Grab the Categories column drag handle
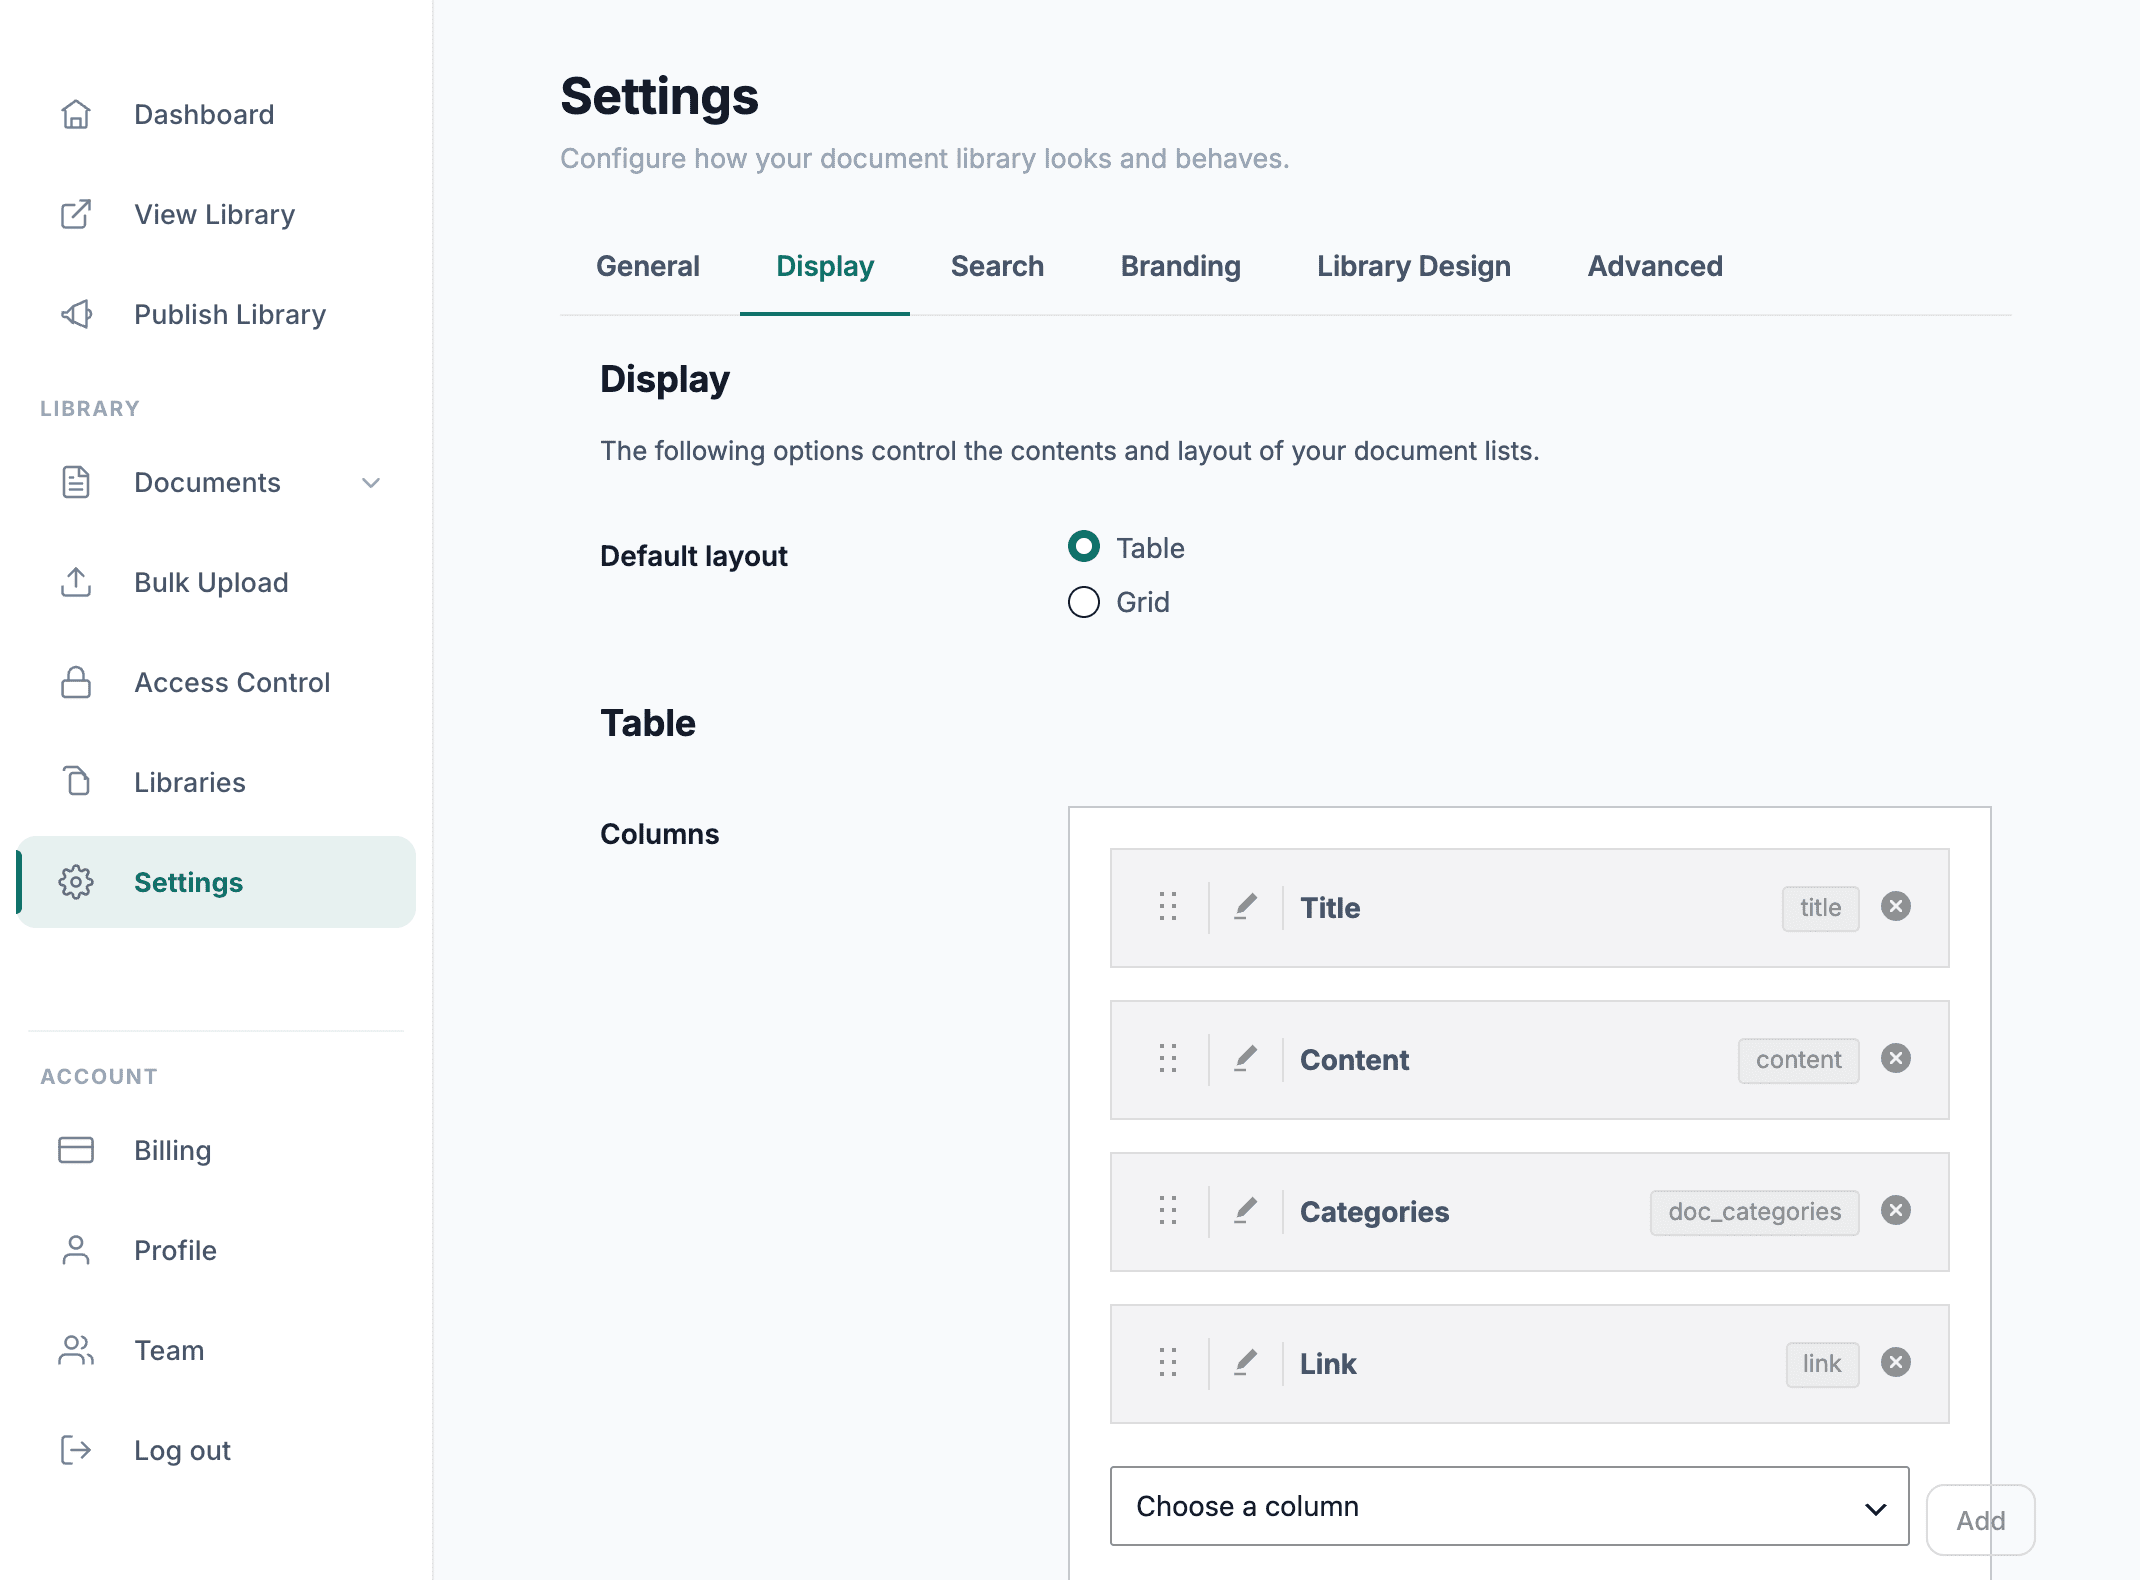2140x1580 pixels. [x=1168, y=1211]
